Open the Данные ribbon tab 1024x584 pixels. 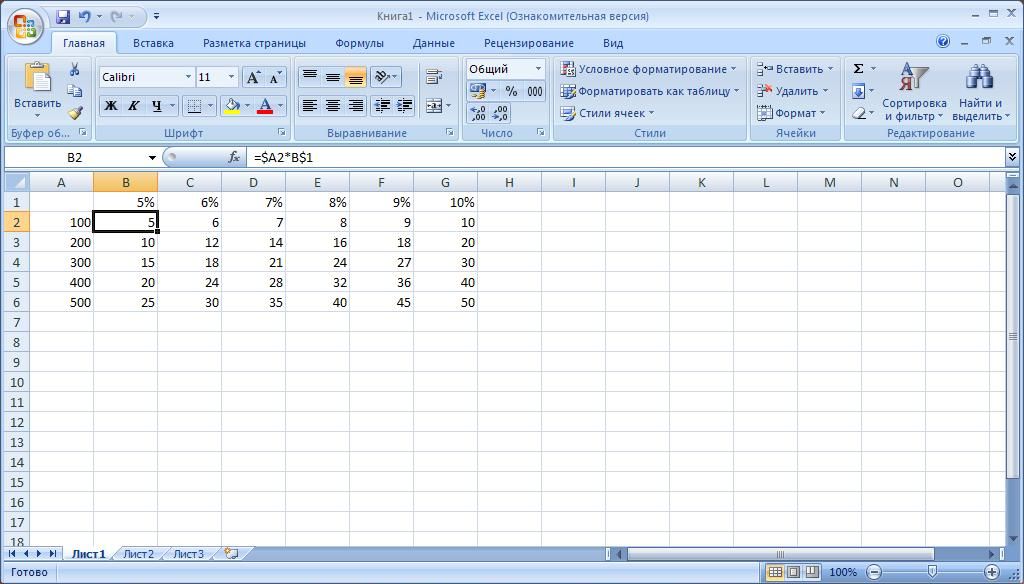(x=434, y=43)
